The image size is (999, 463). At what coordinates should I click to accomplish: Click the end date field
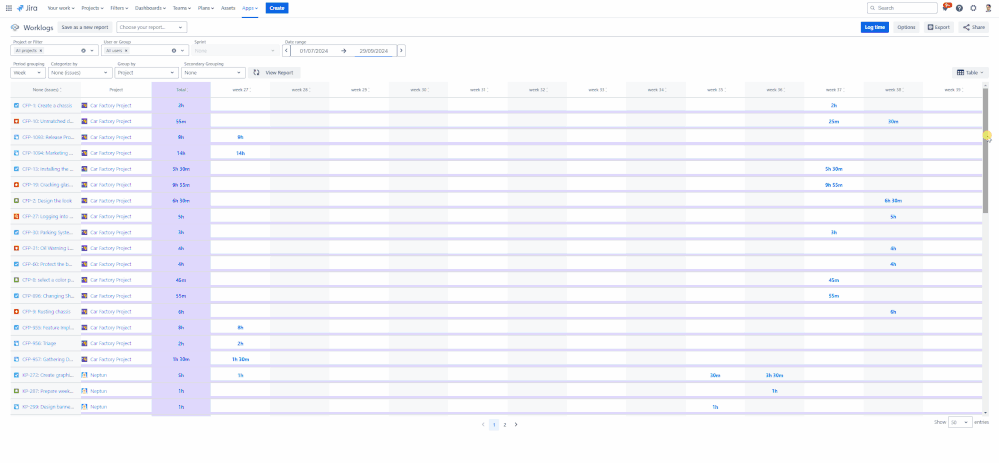[x=374, y=50]
